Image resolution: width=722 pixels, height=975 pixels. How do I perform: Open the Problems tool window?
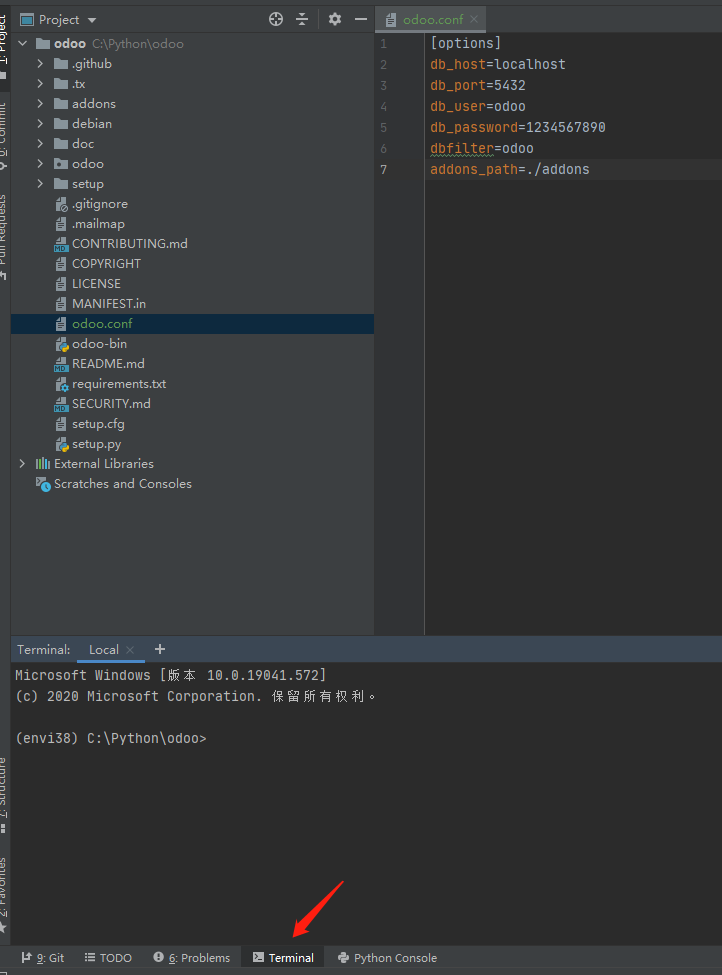pyautogui.click(x=191, y=957)
